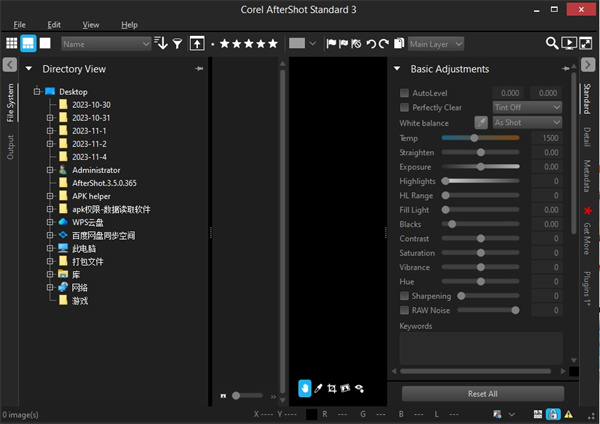
Task: Click the Exposure slider track
Action: (x=480, y=166)
